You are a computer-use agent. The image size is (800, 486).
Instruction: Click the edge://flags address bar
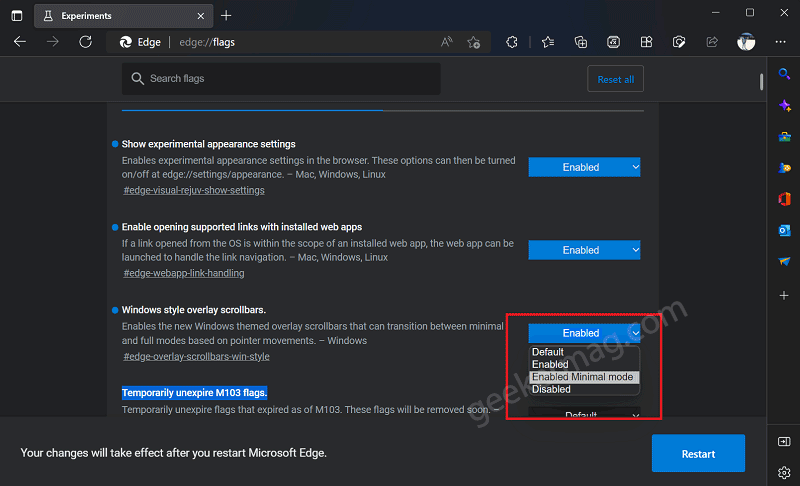coord(298,42)
